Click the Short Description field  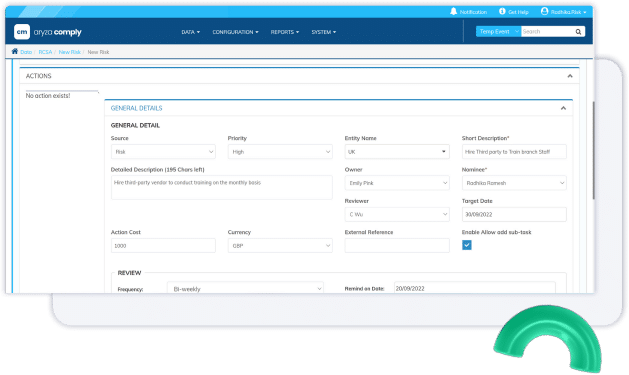tap(514, 152)
